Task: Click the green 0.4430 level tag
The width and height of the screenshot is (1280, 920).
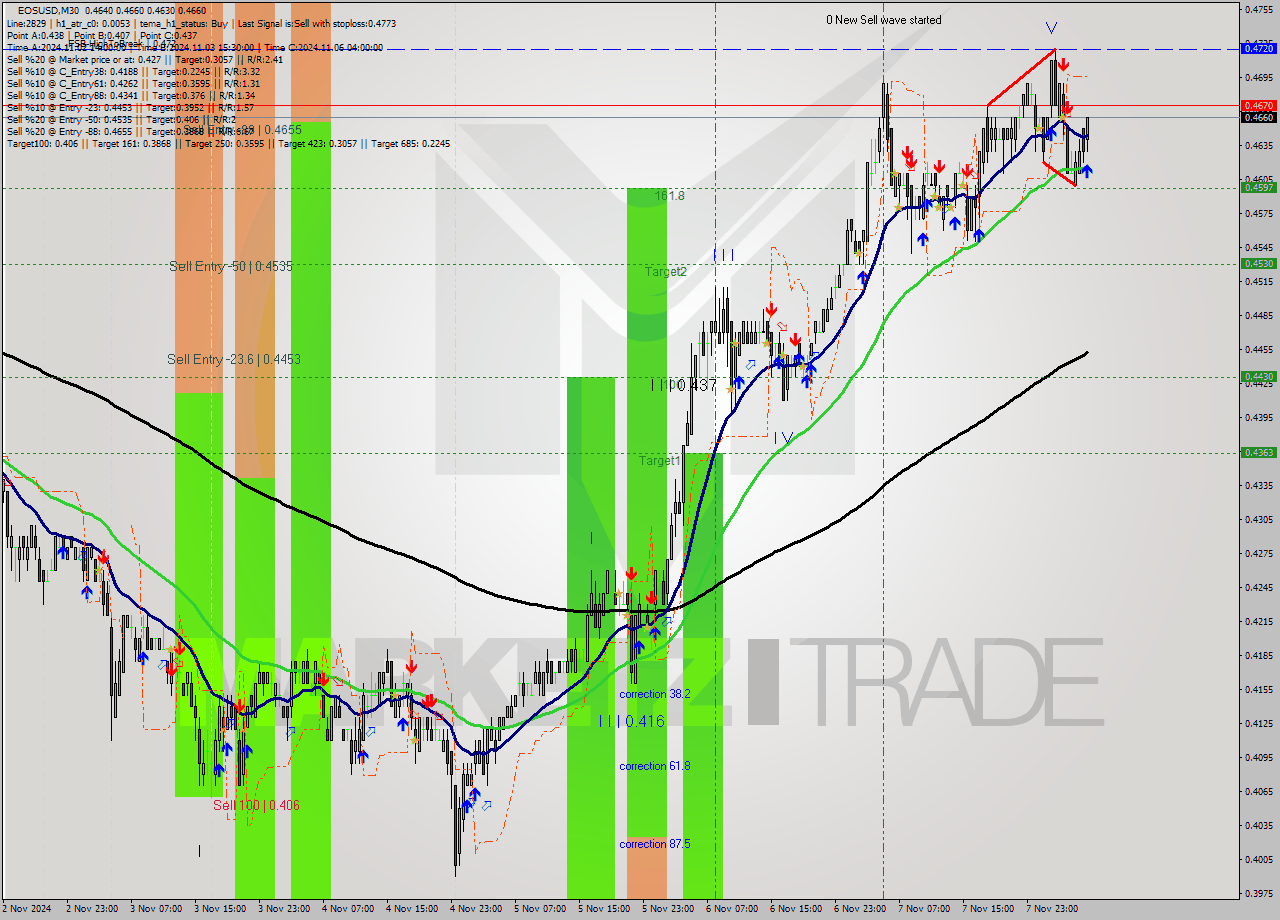Action: [1257, 376]
